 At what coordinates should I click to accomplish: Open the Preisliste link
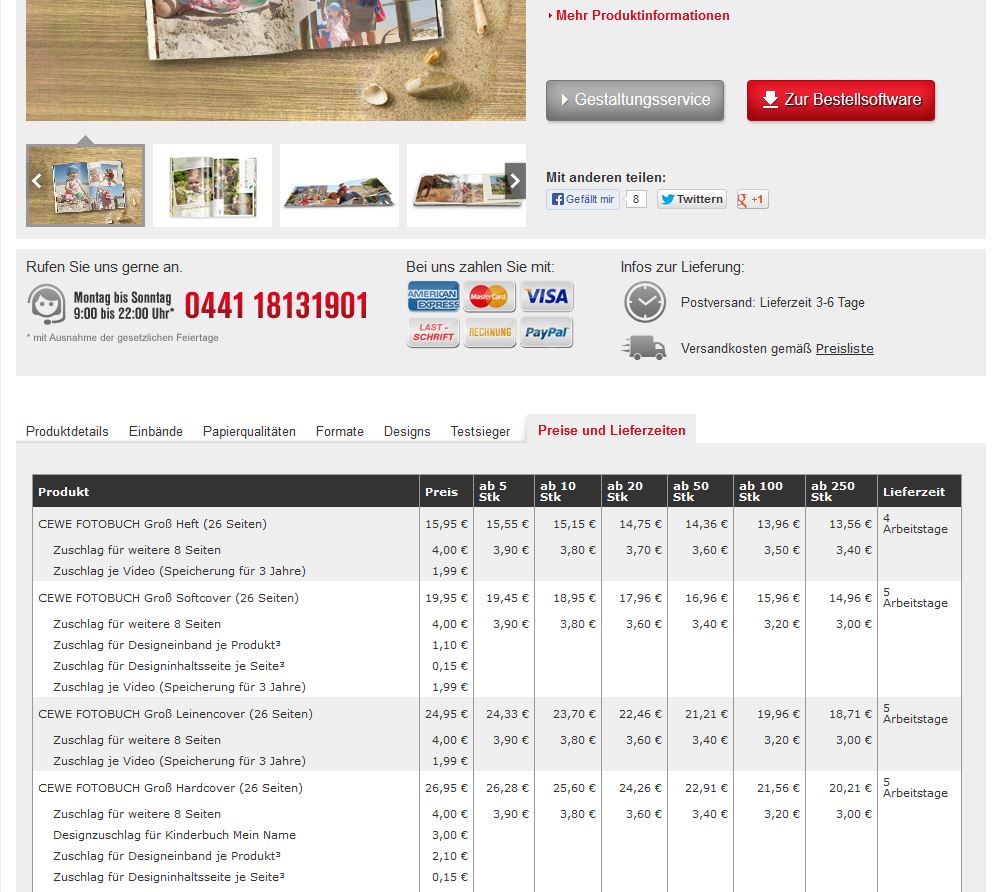click(x=844, y=349)
